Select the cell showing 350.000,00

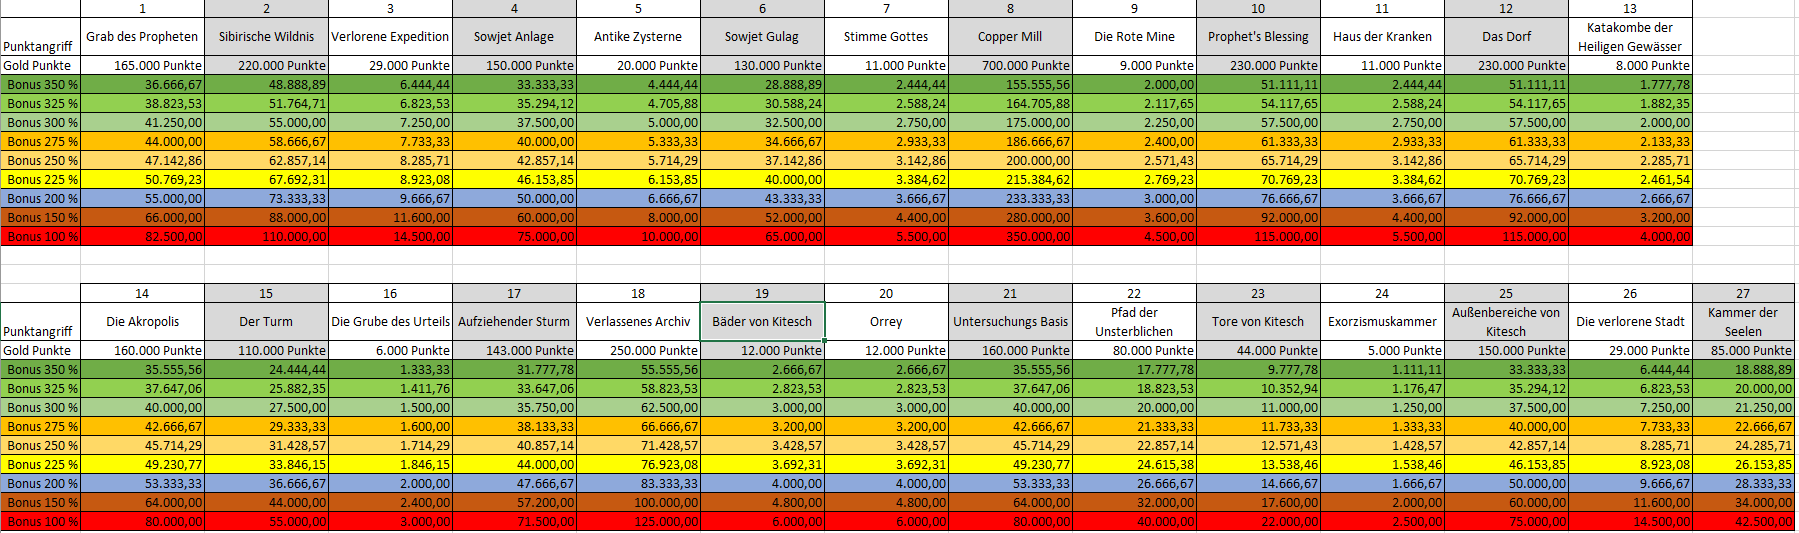1010,237
